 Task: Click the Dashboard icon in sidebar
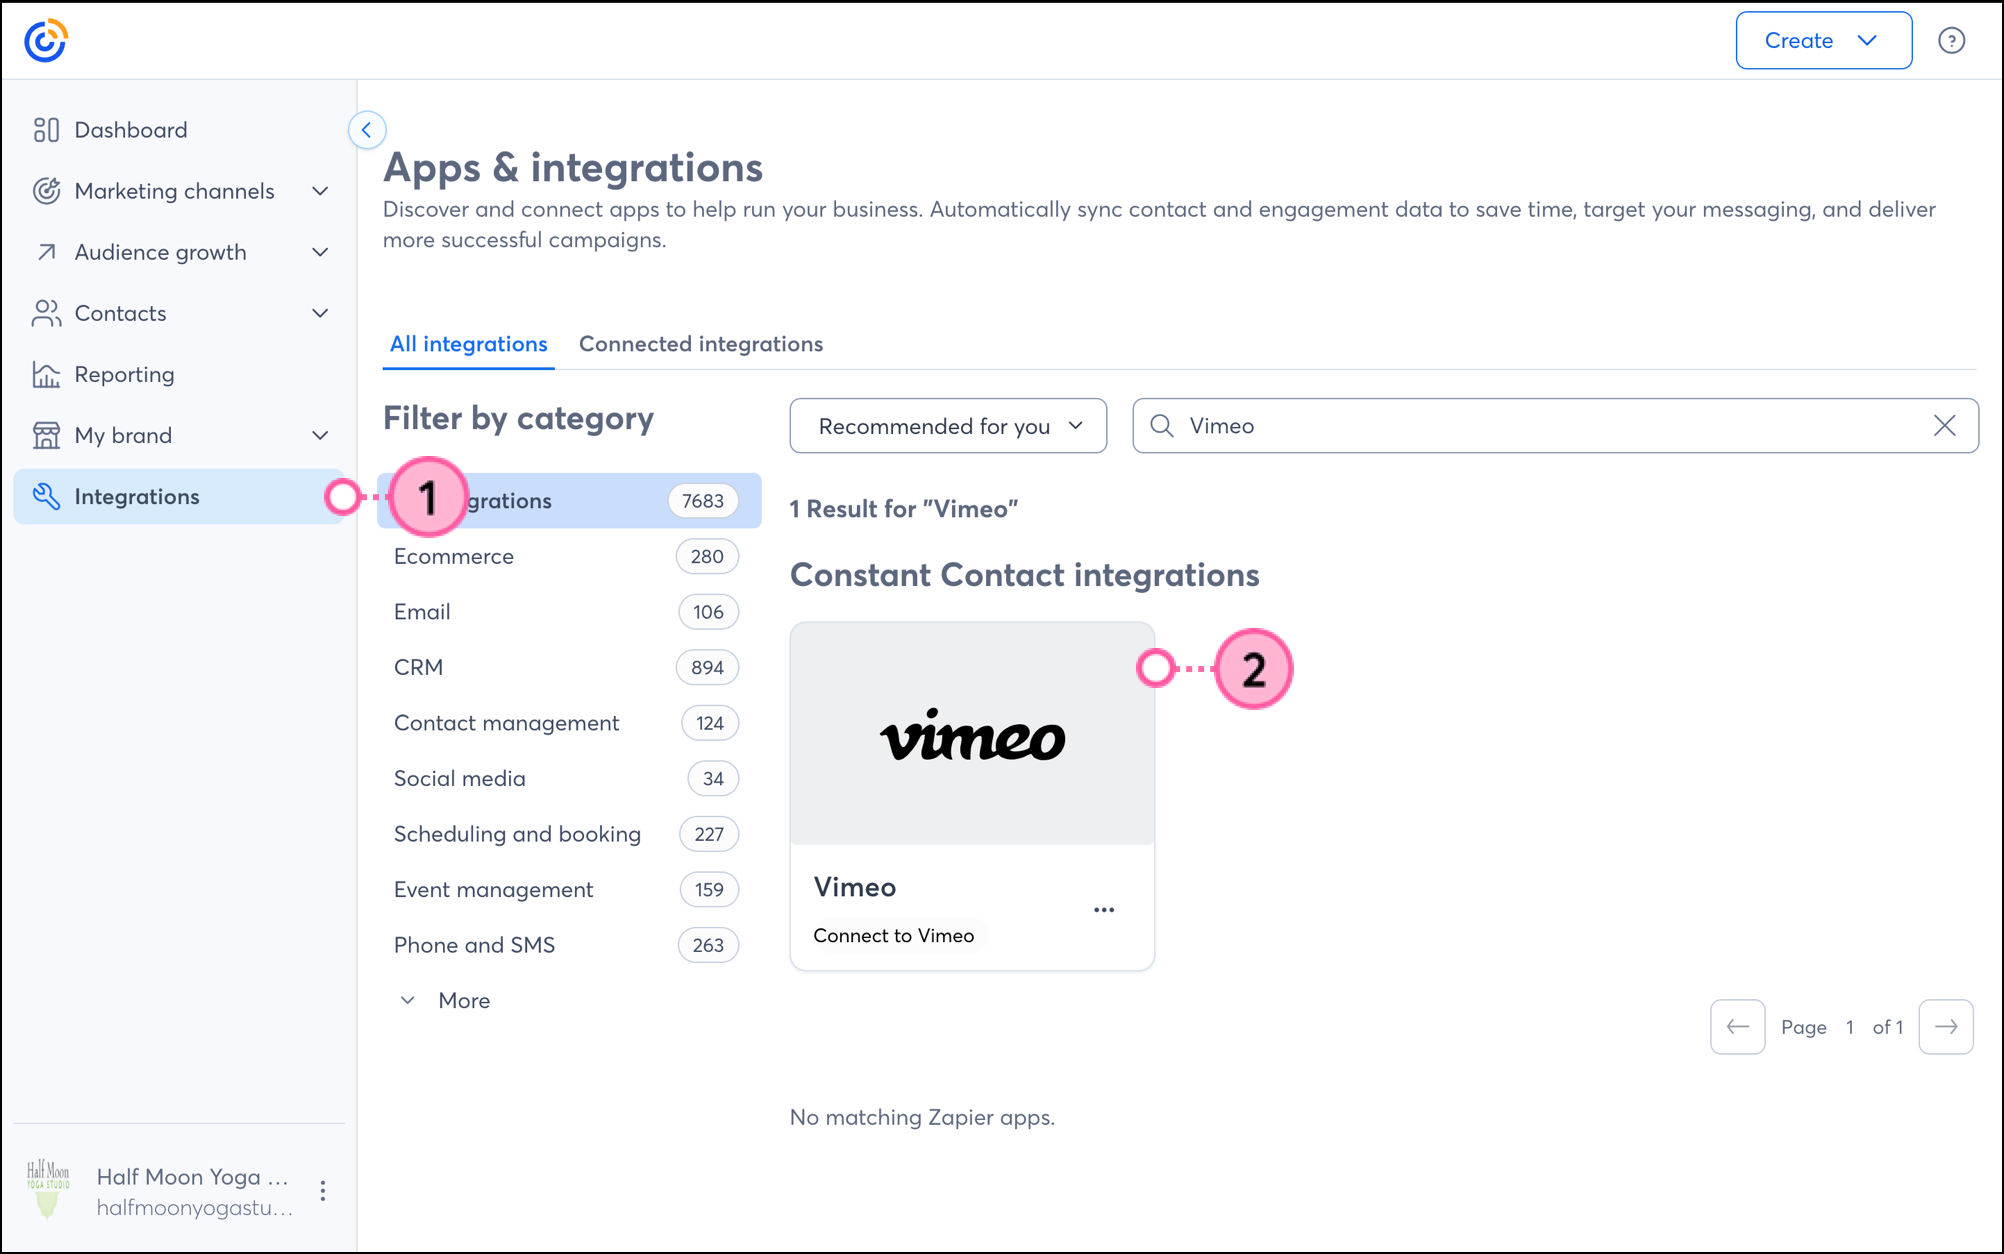[x=46, y=130]
